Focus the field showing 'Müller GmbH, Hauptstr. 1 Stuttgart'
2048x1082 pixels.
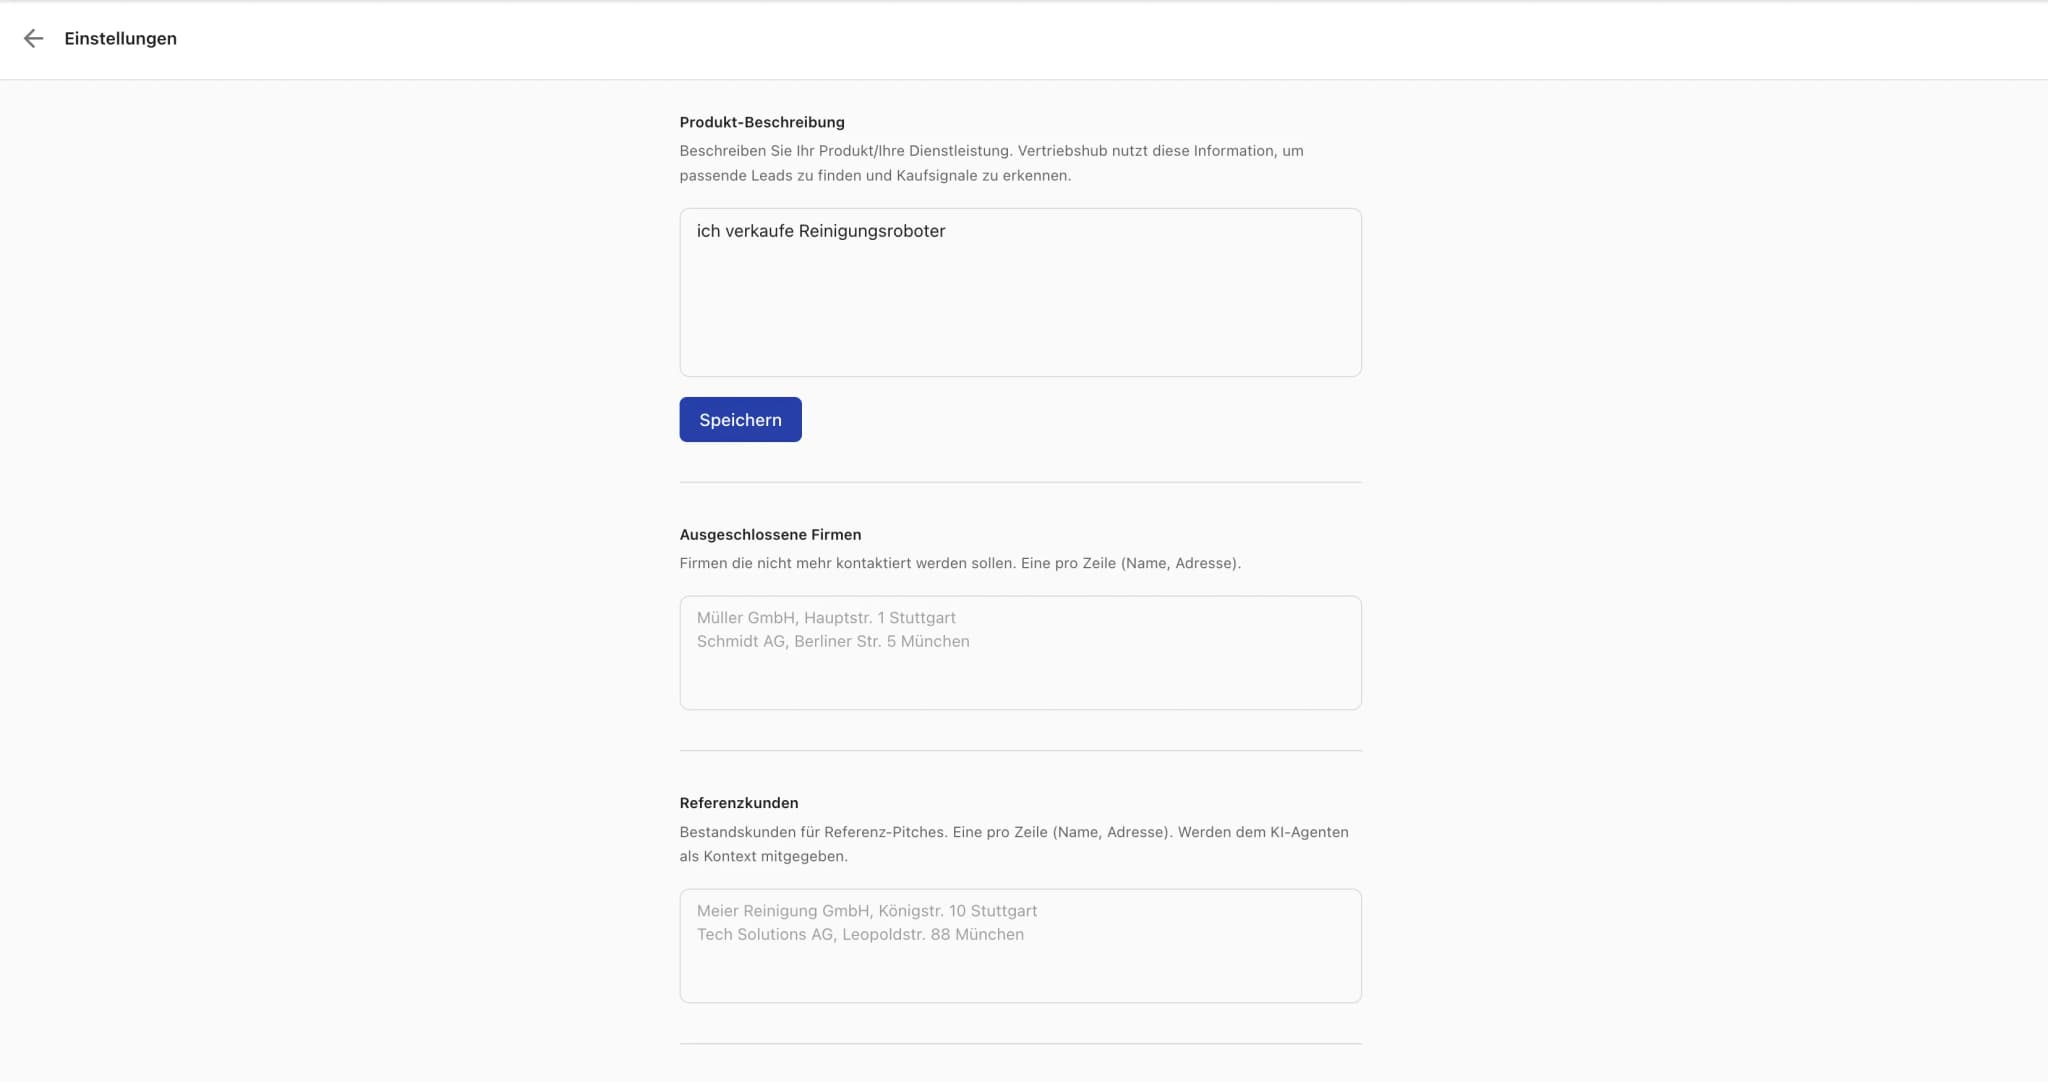1020,652
